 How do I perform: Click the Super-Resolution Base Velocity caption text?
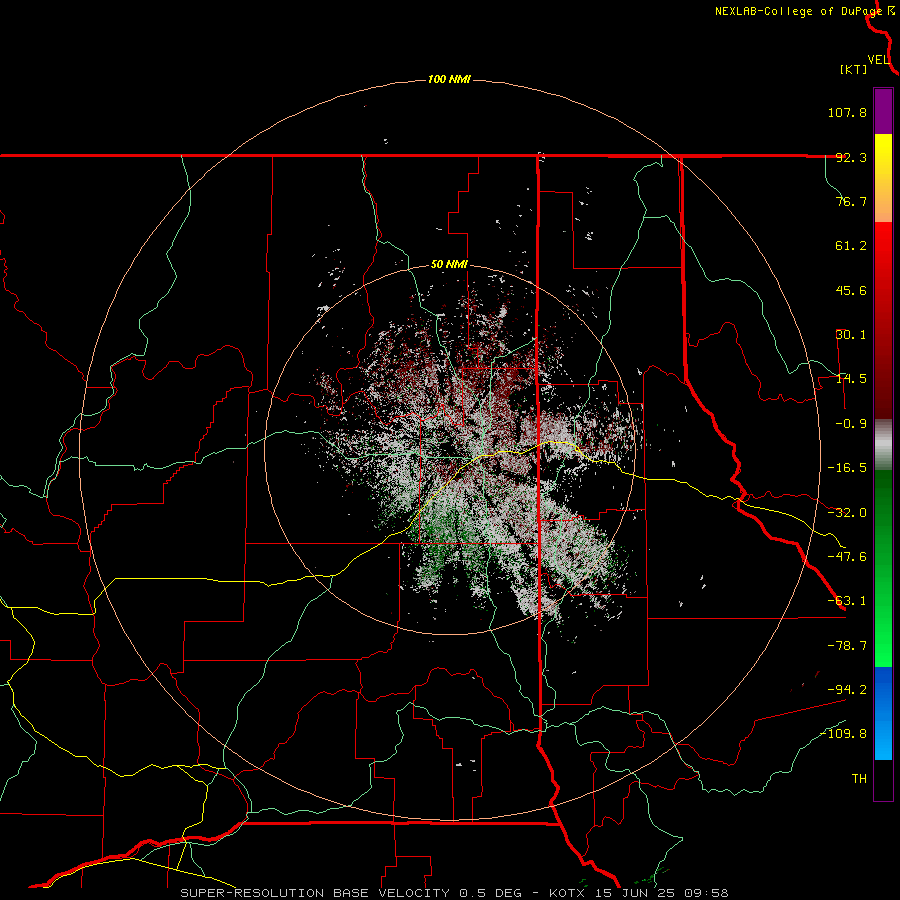click(x=454, y=893)
